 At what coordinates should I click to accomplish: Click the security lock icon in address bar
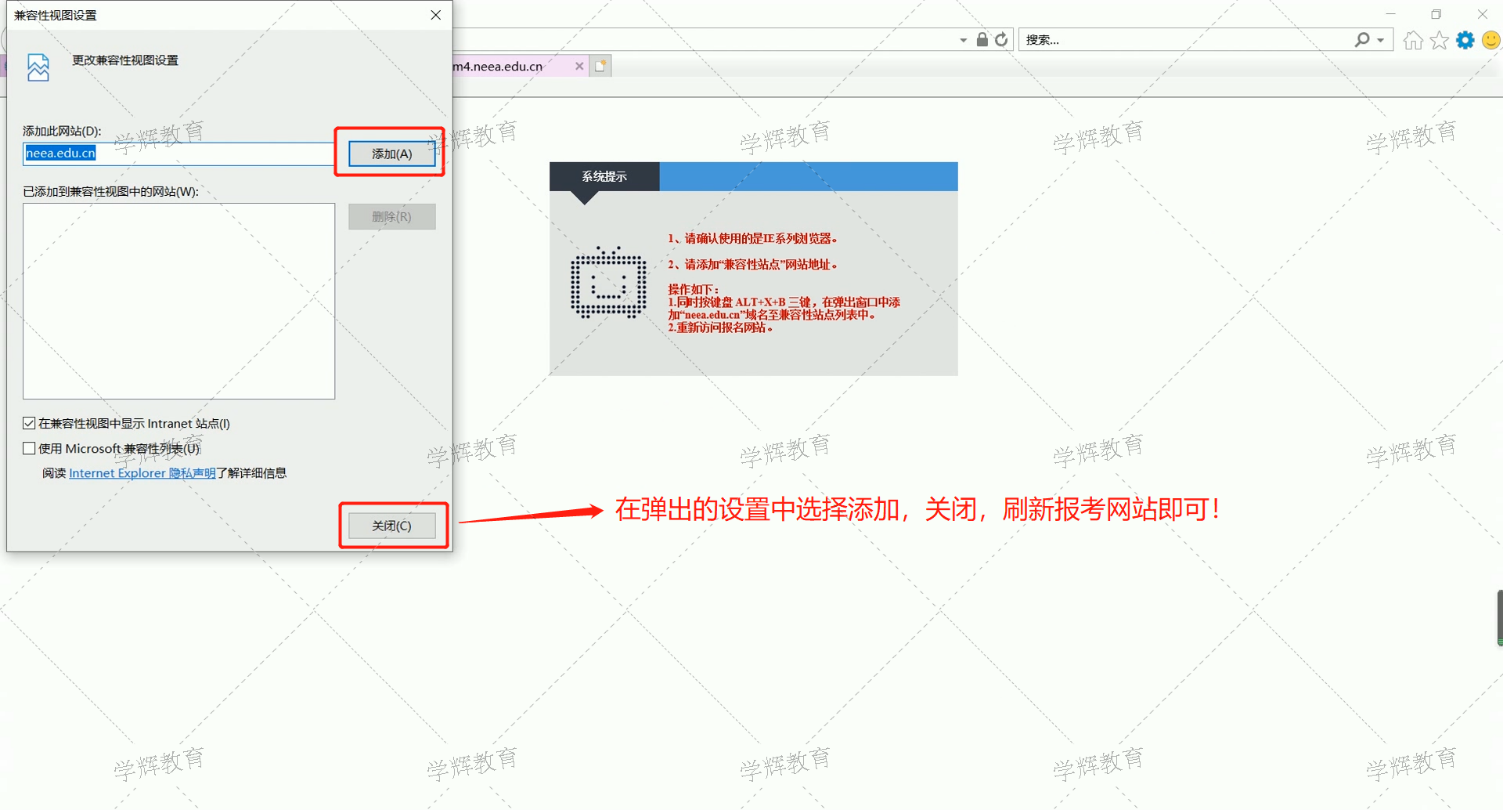point(982,40)
